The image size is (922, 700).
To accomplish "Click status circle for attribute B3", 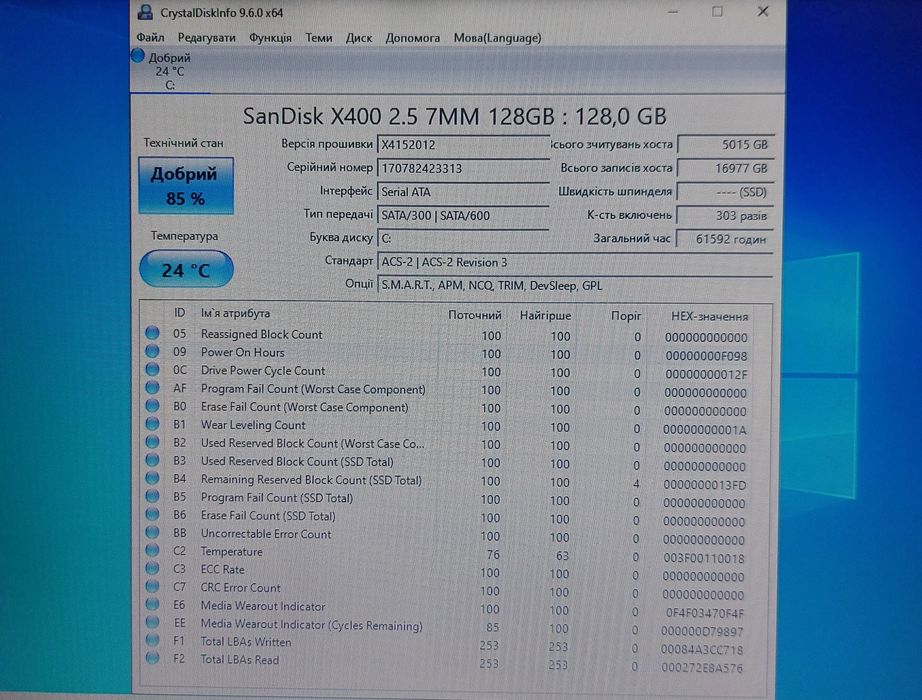I will [152, 460].
